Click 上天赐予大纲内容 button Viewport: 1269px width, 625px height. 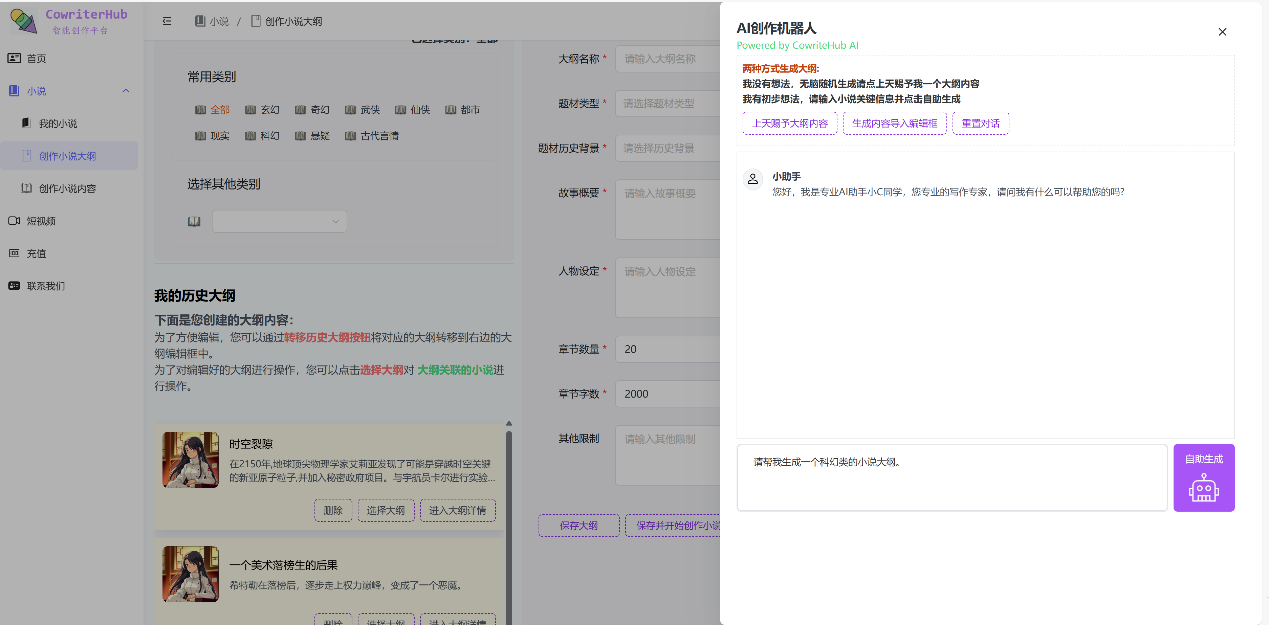coord(790,123)
